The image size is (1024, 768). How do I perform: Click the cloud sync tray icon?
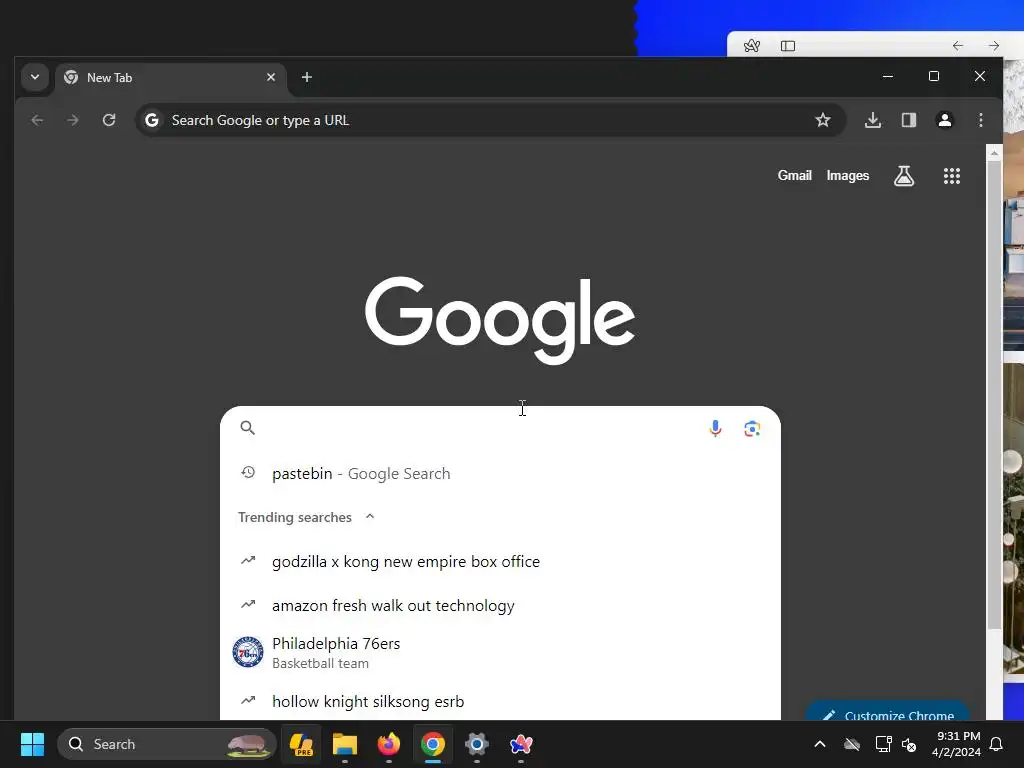pos(852,744)
